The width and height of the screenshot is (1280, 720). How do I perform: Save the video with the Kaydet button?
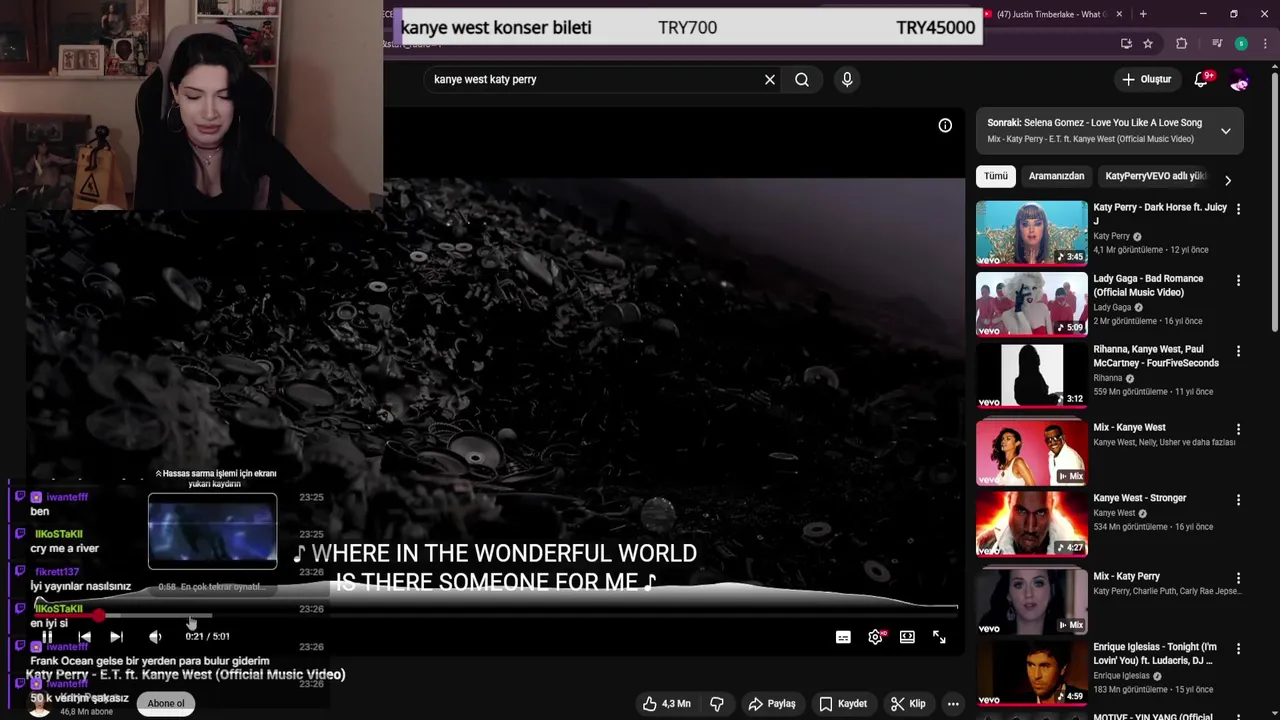click(x=843, y=704)
